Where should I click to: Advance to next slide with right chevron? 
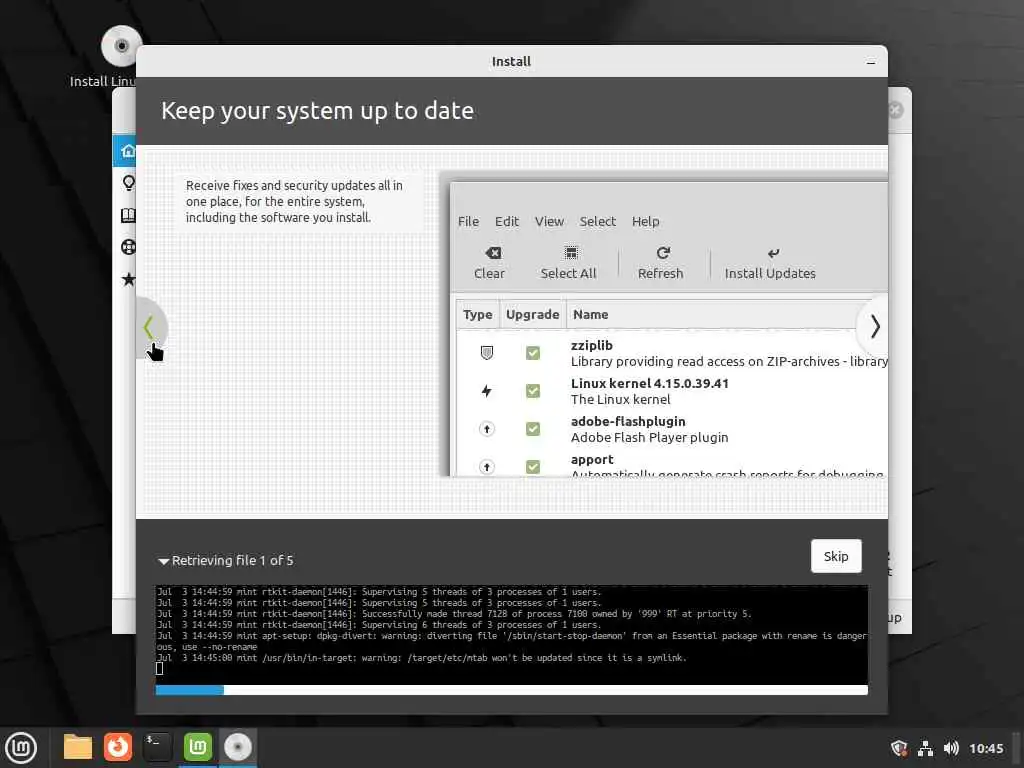point(874,326)
